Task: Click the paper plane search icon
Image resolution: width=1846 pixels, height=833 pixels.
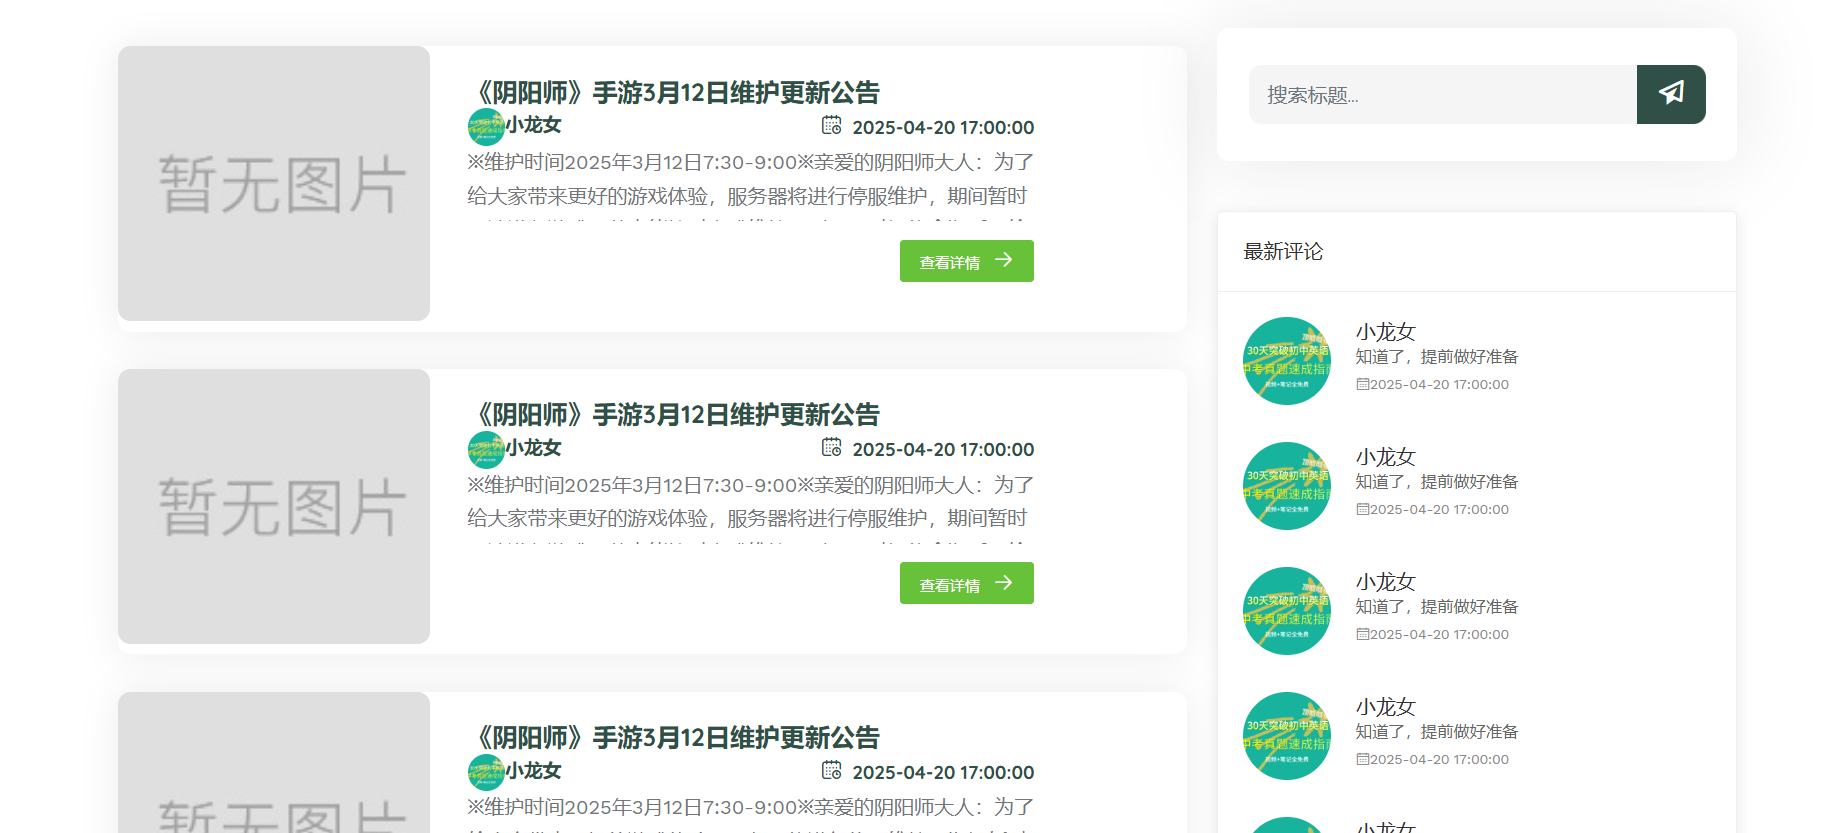Action: [1671, 94]
